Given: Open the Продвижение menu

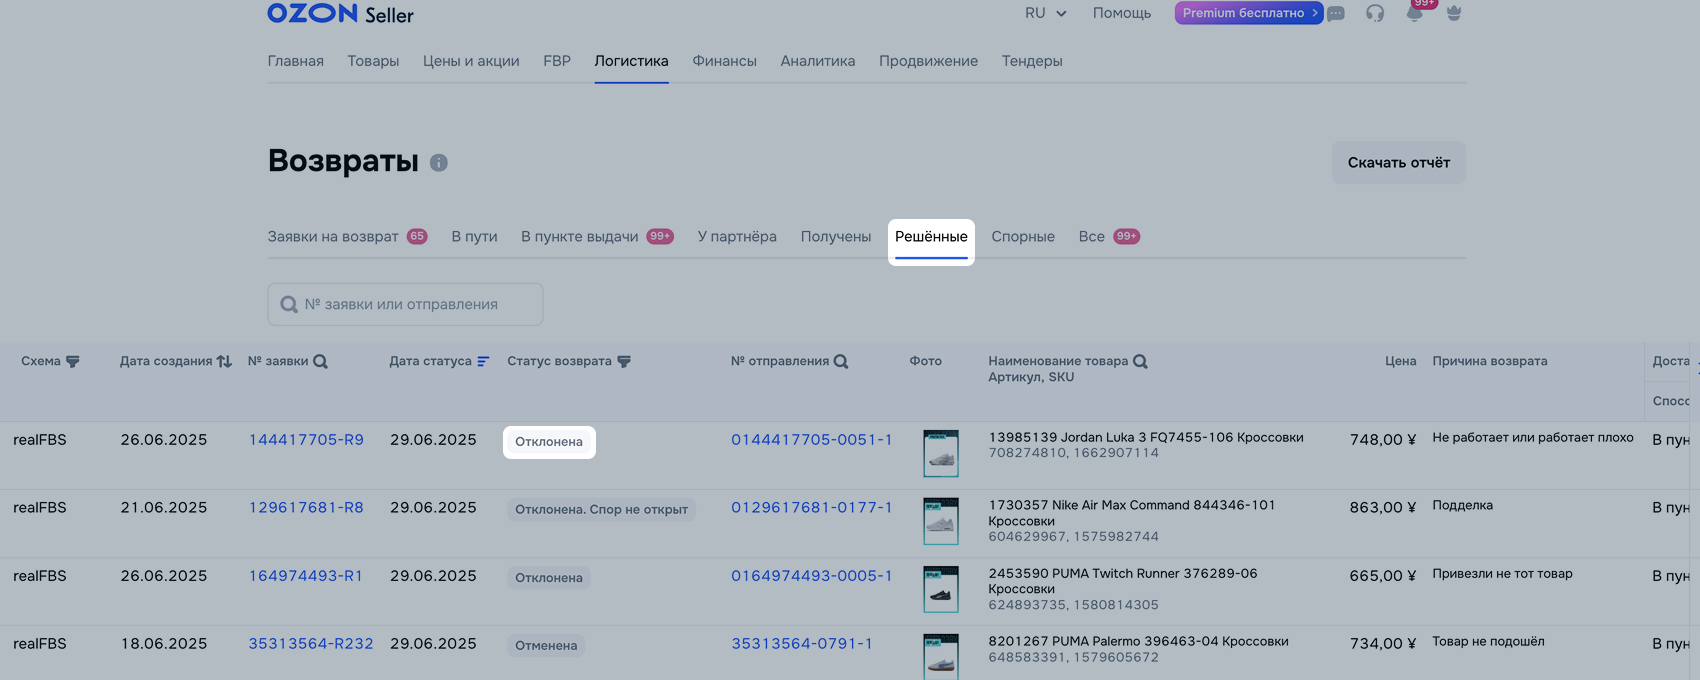Looking at the screenshot, I should point(928,61).
